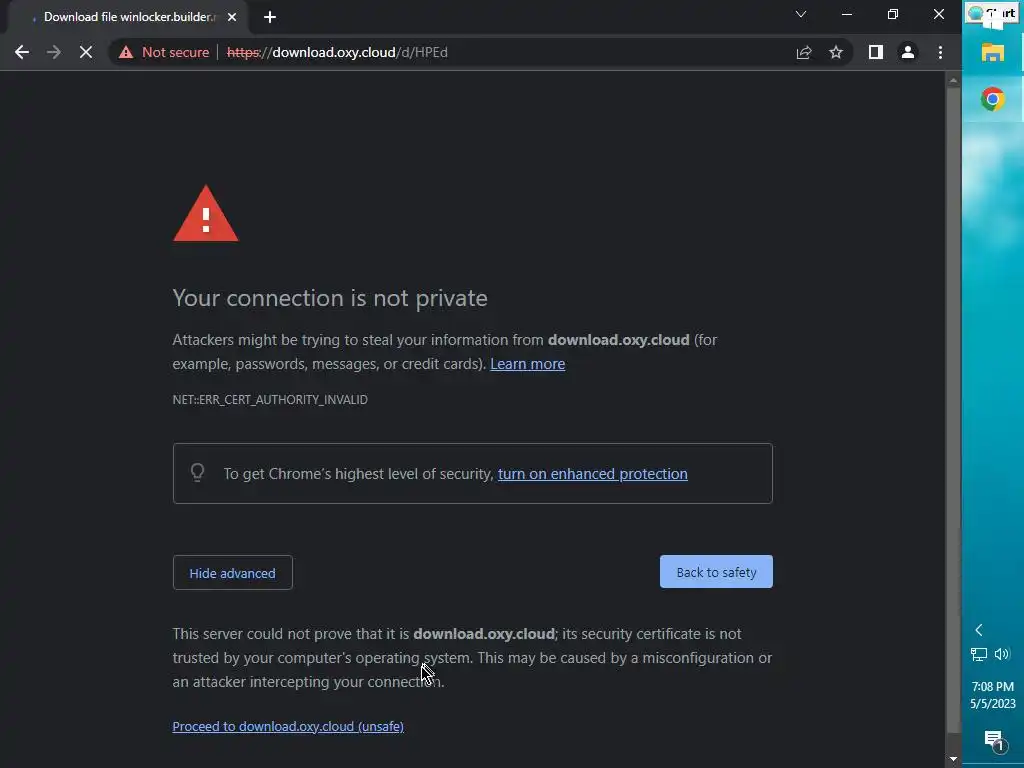Restore down the Chrome window
1024x768 pixels.
[893, 14]
